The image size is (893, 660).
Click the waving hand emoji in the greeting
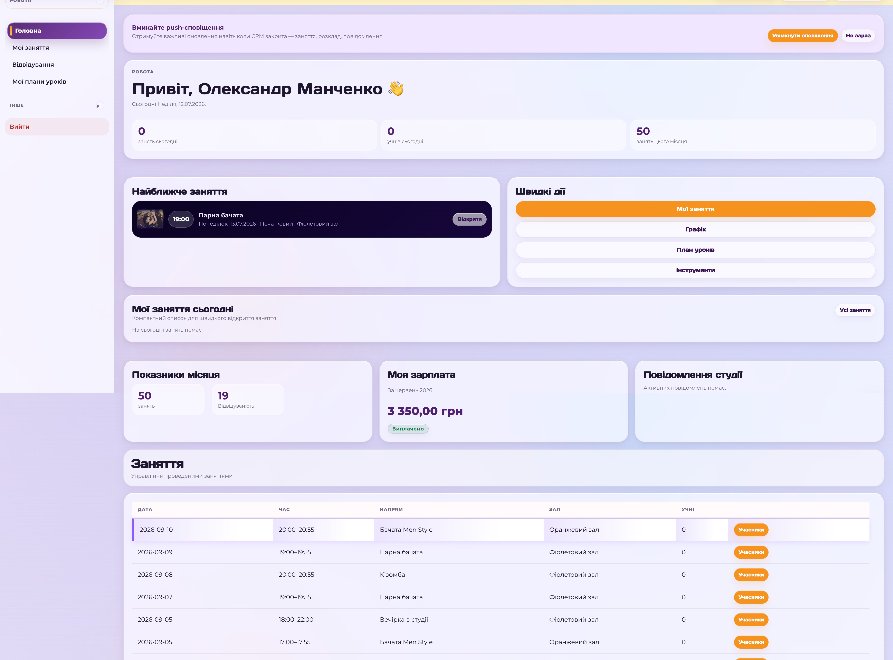click(396, 89)
